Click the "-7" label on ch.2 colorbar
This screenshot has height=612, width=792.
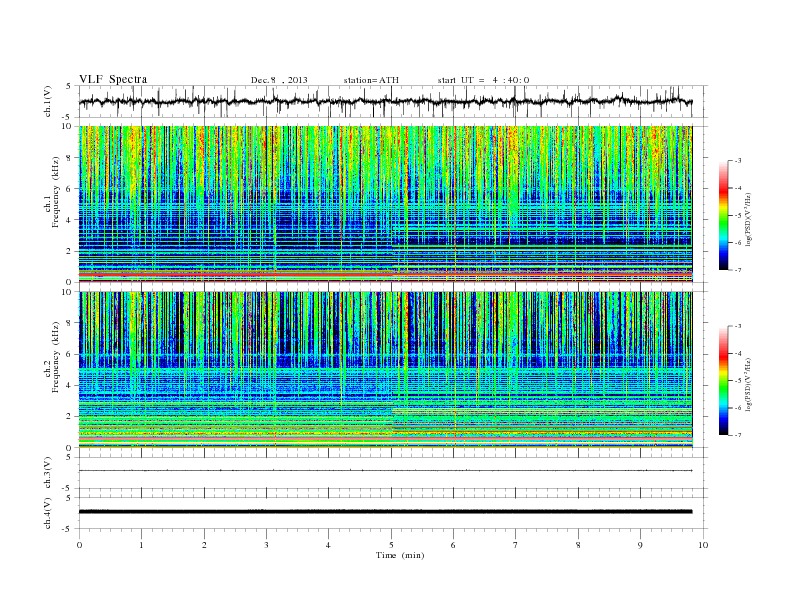point(737,435)
